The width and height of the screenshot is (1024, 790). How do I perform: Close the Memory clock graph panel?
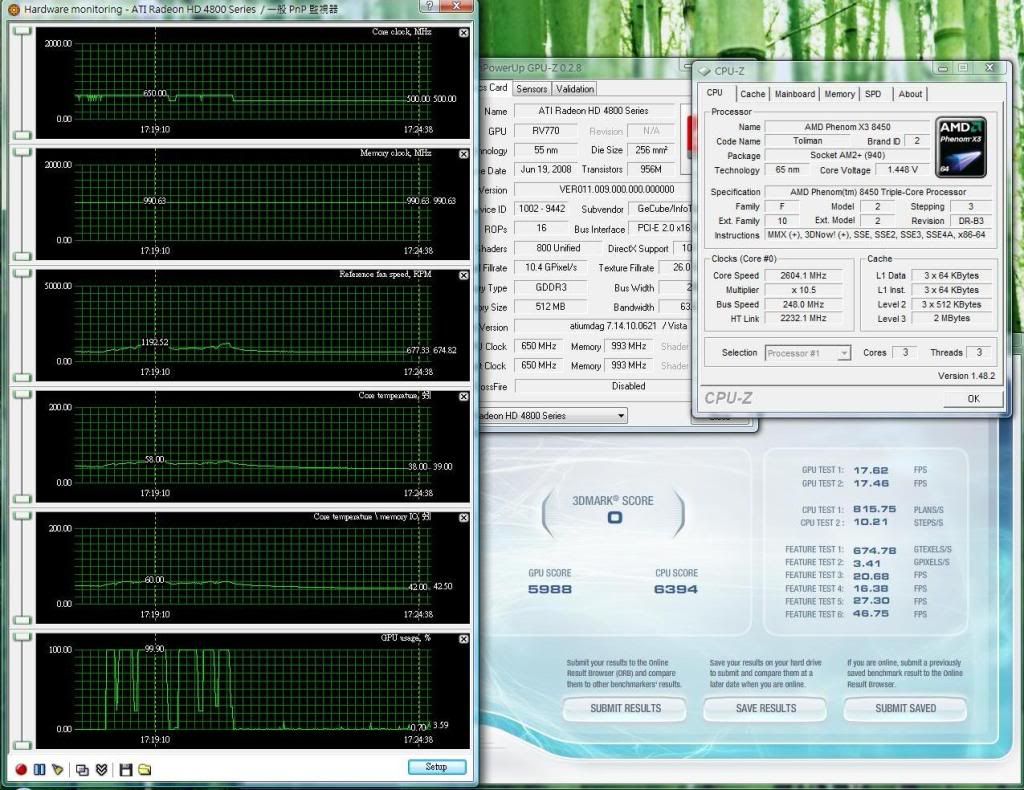[464, 154]
